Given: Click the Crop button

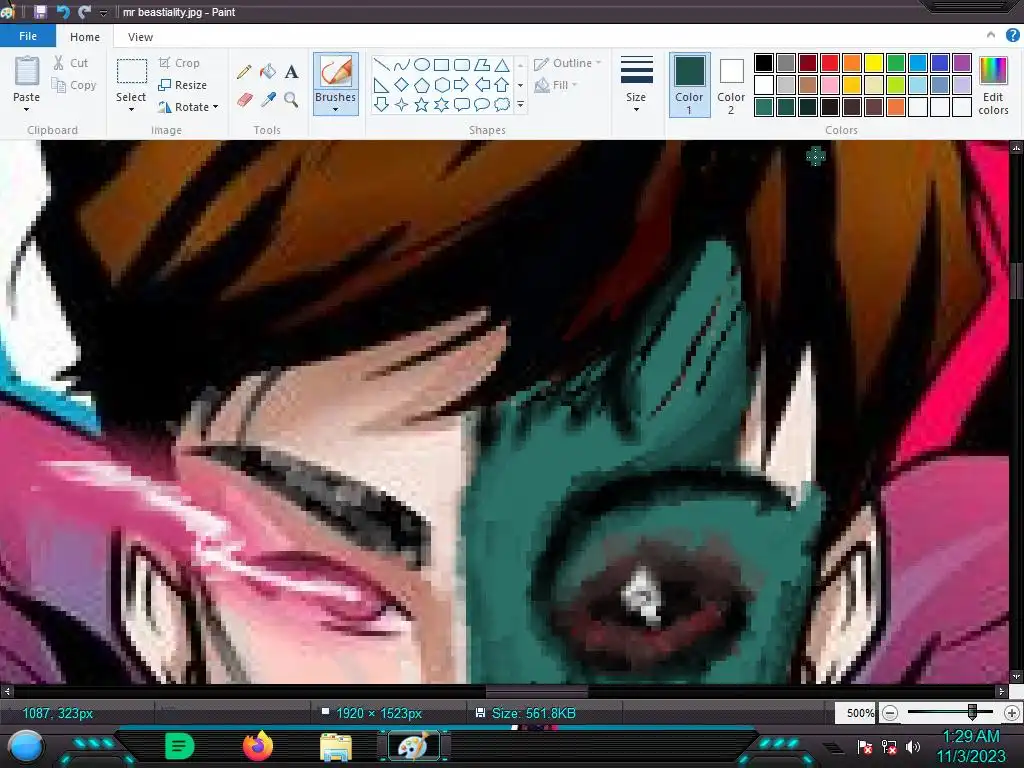Looking at the screenshot, I should 179,63.
